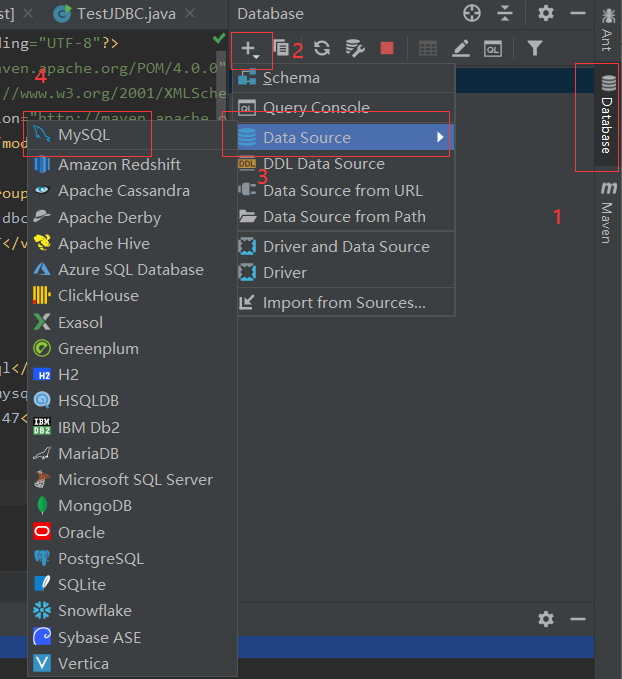Open Database panel settings gear

click(x=546, y=13)
